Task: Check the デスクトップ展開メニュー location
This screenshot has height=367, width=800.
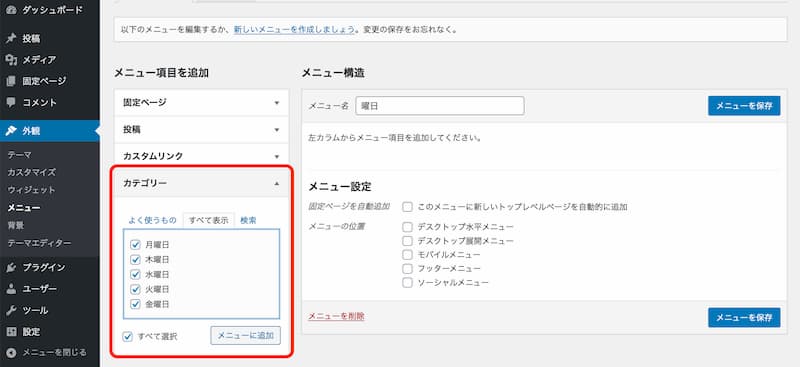Action: [x=407, y=240]
